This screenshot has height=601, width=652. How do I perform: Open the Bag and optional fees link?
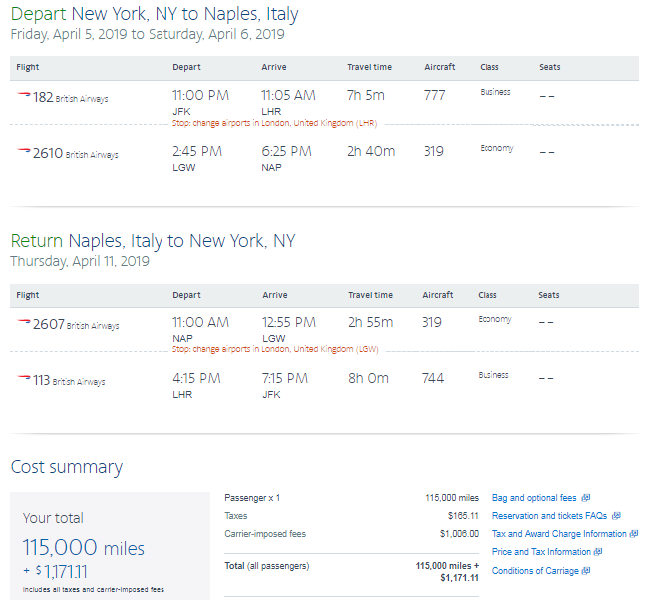click(534, 498)
